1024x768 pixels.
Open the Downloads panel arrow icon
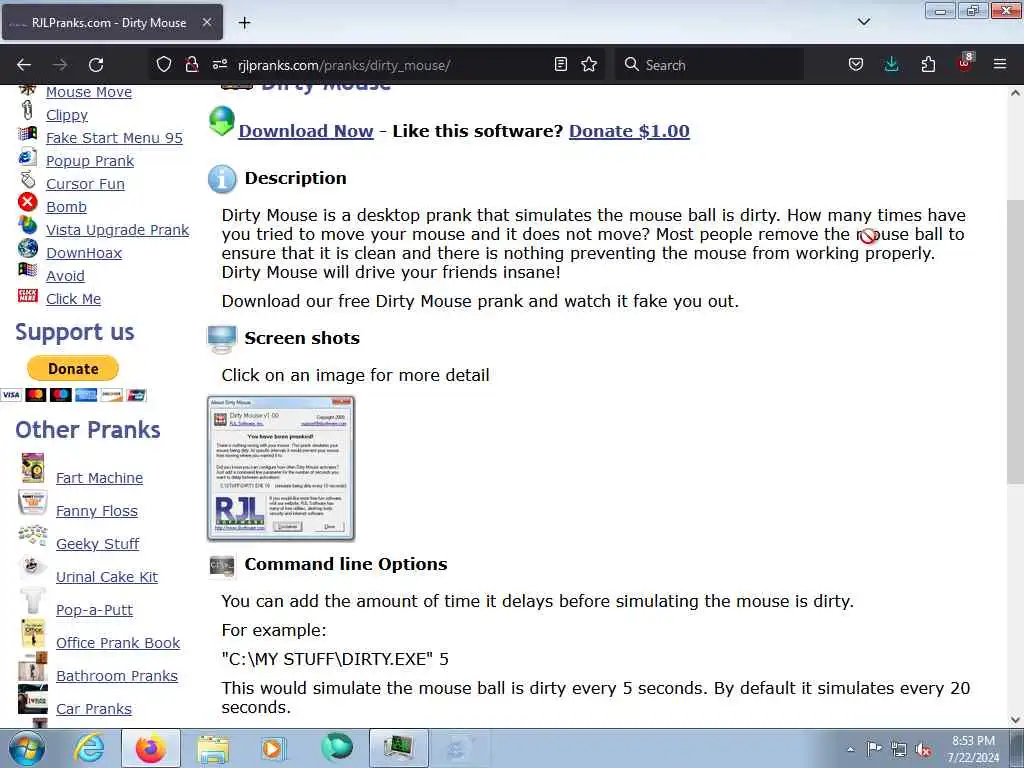pos(891,65)
